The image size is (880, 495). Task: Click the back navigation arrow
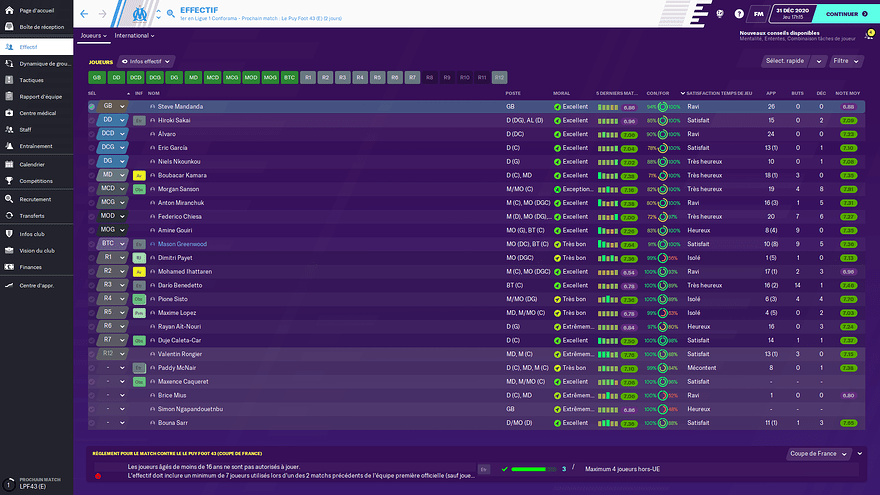(x=83, y=14)
